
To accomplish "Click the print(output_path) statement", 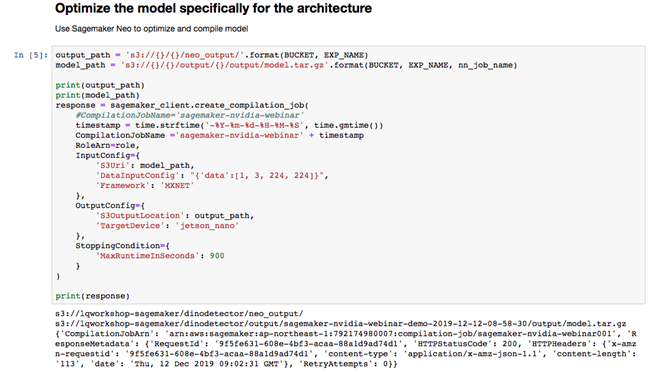I will [x=100, y=85].
